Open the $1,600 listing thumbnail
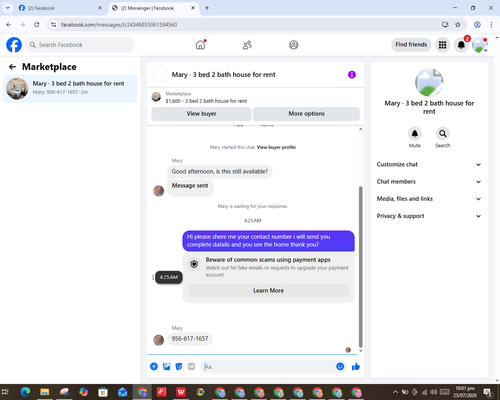 pos(156,97)
